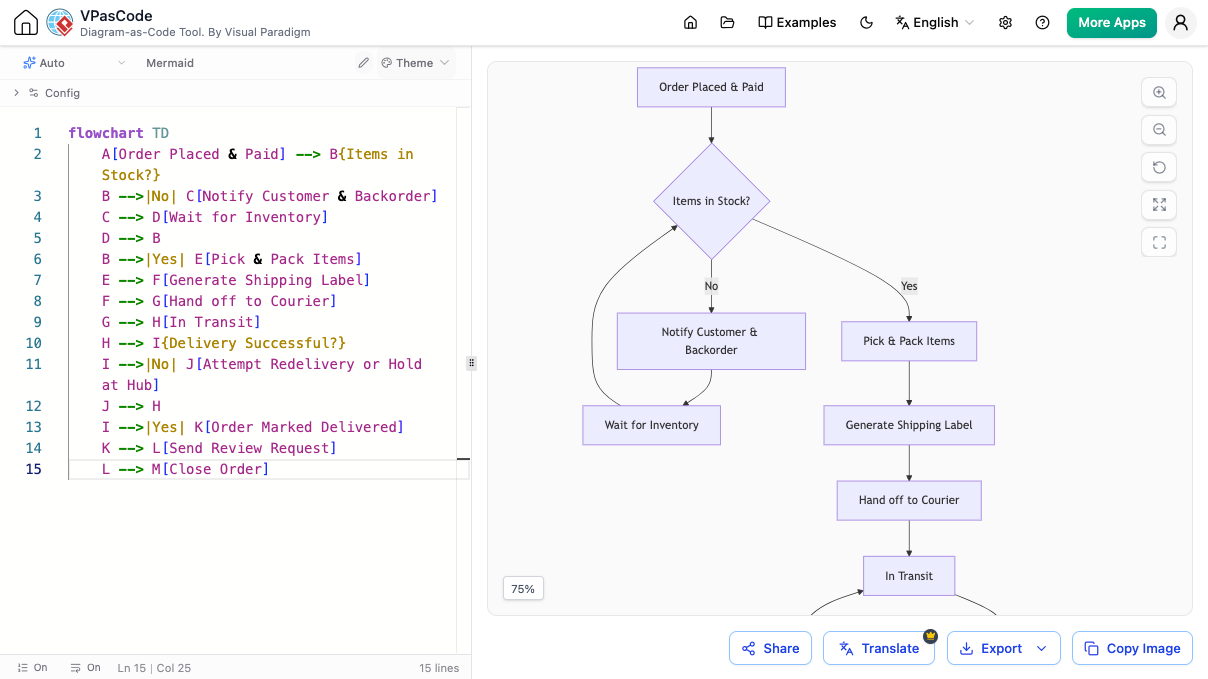Open the English language dropdown
The width and height of the screenshot is (1208, 679).
click(x=934, y=23)
